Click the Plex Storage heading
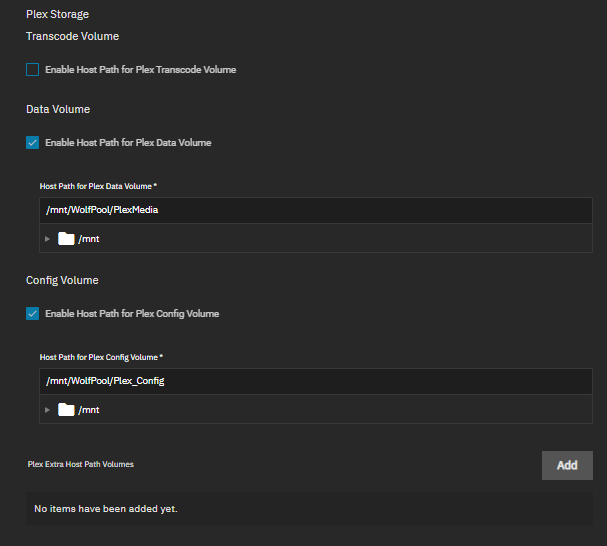 point(57,14)
